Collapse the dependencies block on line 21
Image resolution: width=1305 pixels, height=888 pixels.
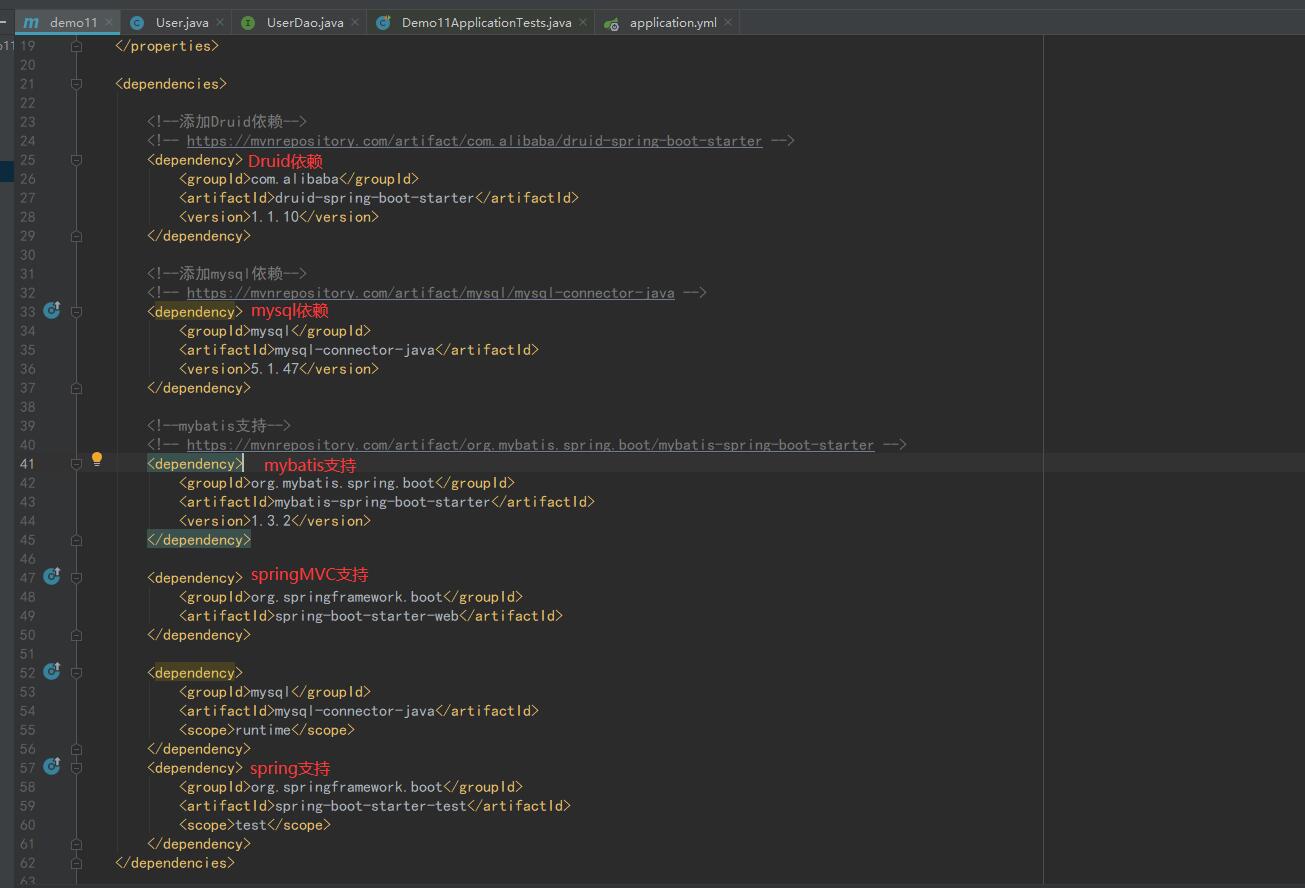click(76, 84)
